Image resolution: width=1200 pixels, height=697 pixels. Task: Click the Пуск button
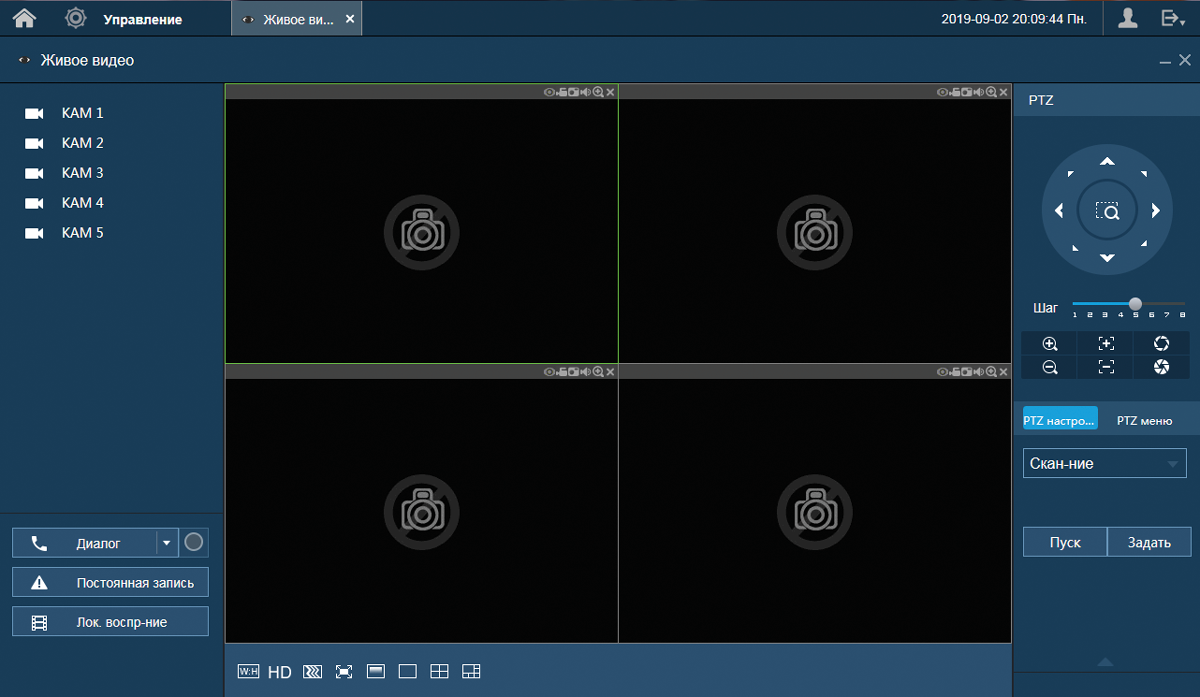point(1065,542)
